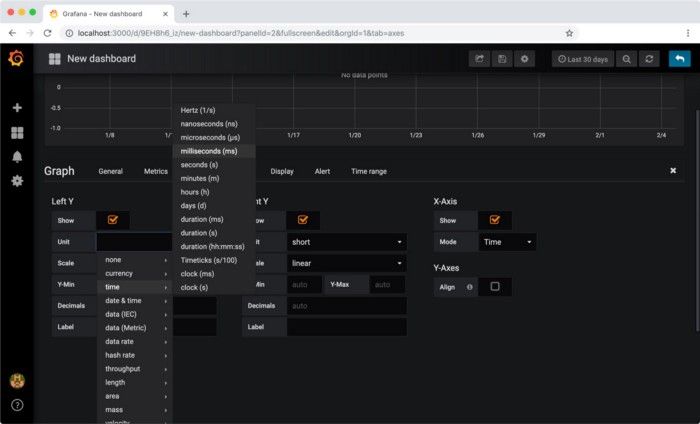This screenshot has height=424, width=700.
Task: Click the Align info tooltip icon
Action: point(470,287)
